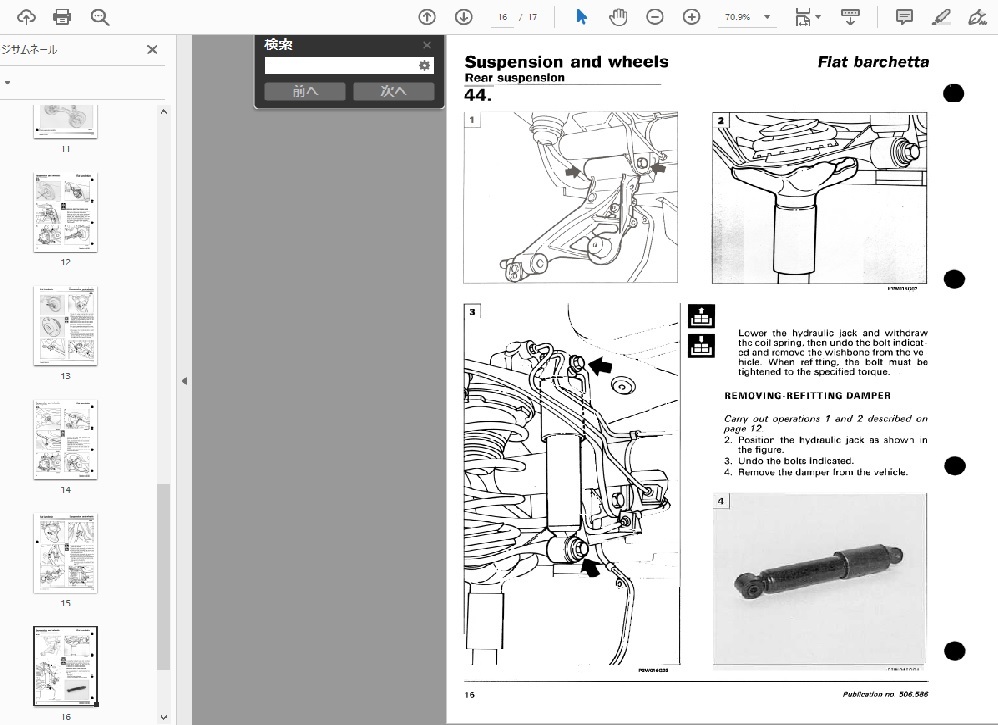The width and height of the screenshot is (998, 725).
Task: Go to previous page with the up arrow
Action: tap(427, 17)
